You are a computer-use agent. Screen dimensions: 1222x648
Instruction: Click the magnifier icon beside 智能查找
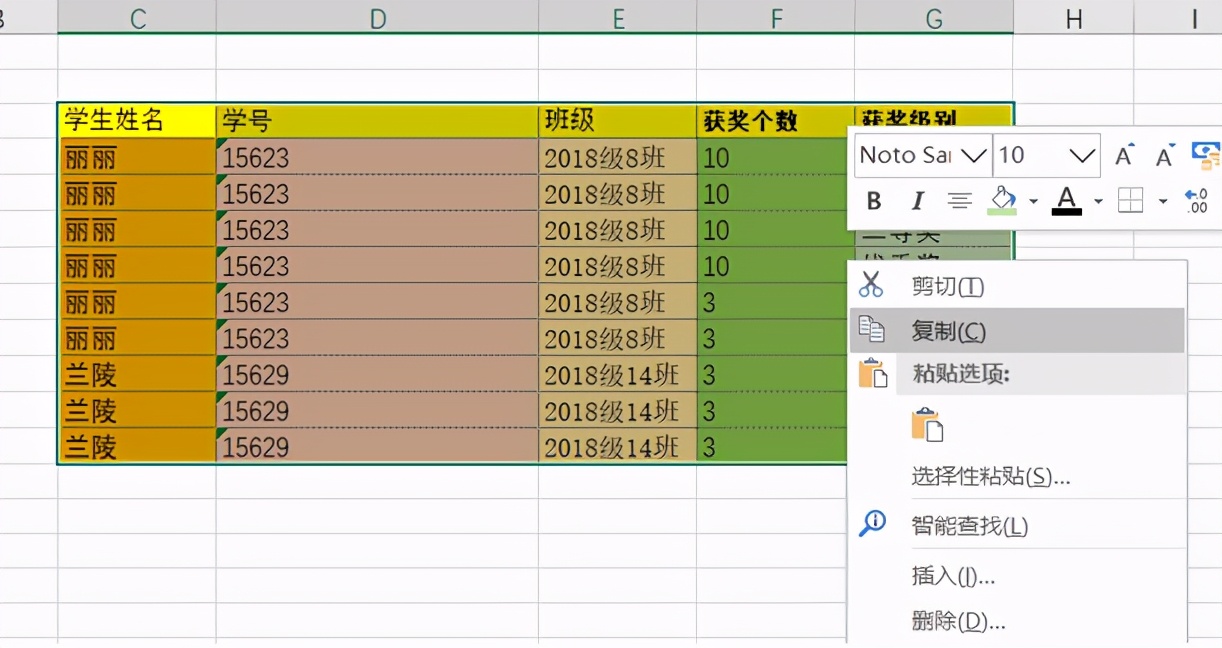tap(872, 524)
